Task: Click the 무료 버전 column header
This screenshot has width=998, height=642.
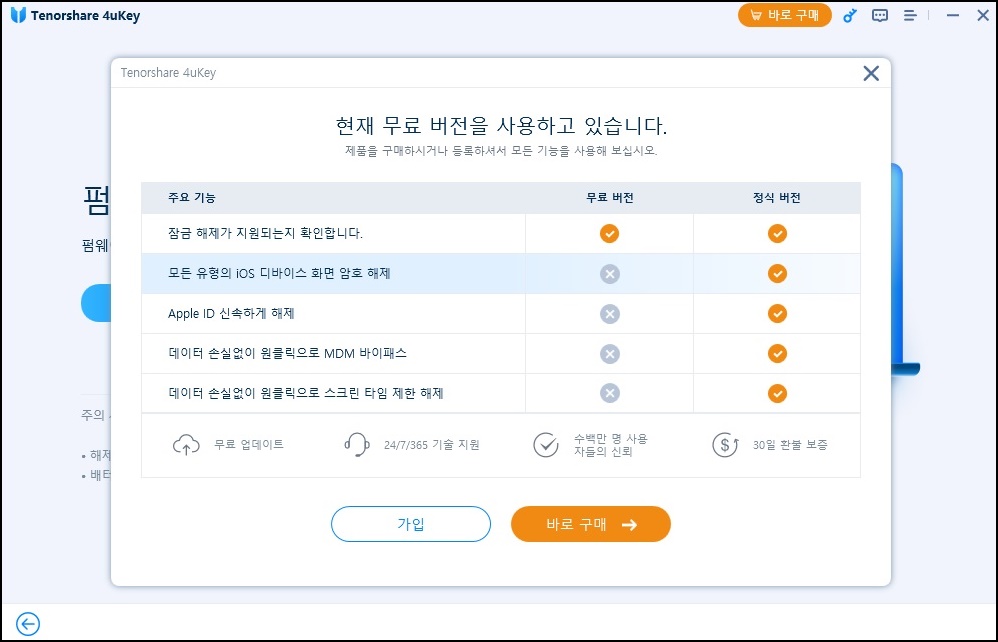Action: click(609, 198)
